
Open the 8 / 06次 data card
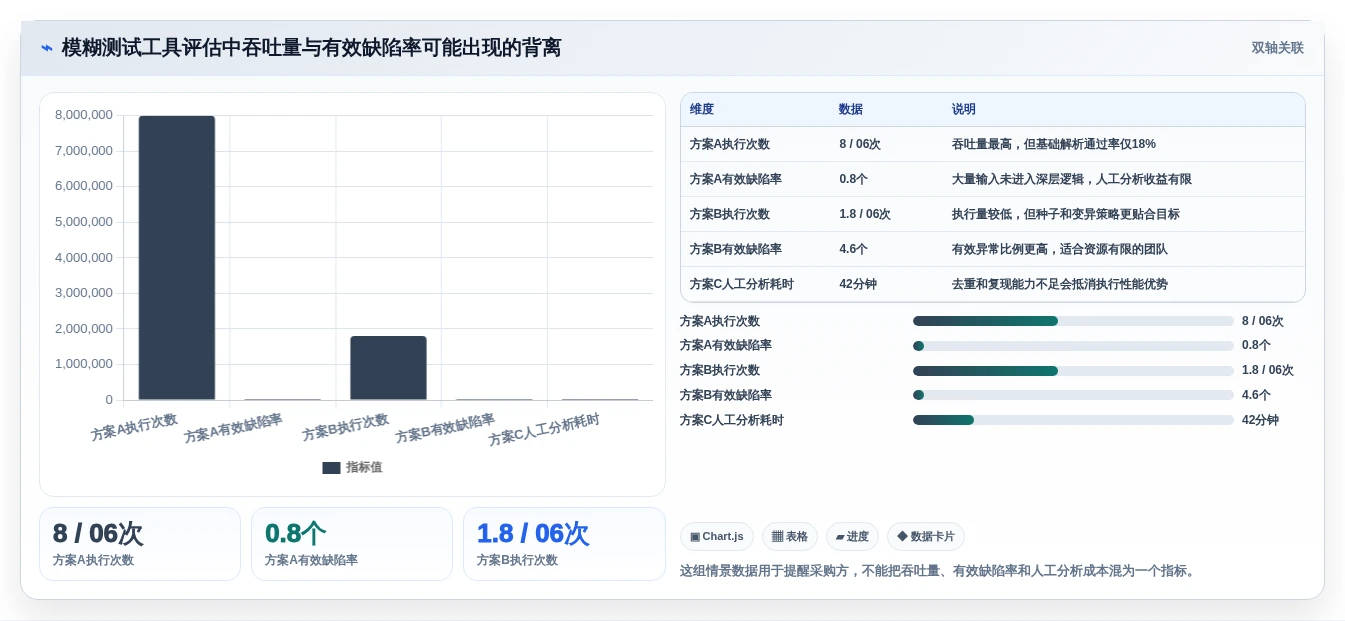[140, 544]
